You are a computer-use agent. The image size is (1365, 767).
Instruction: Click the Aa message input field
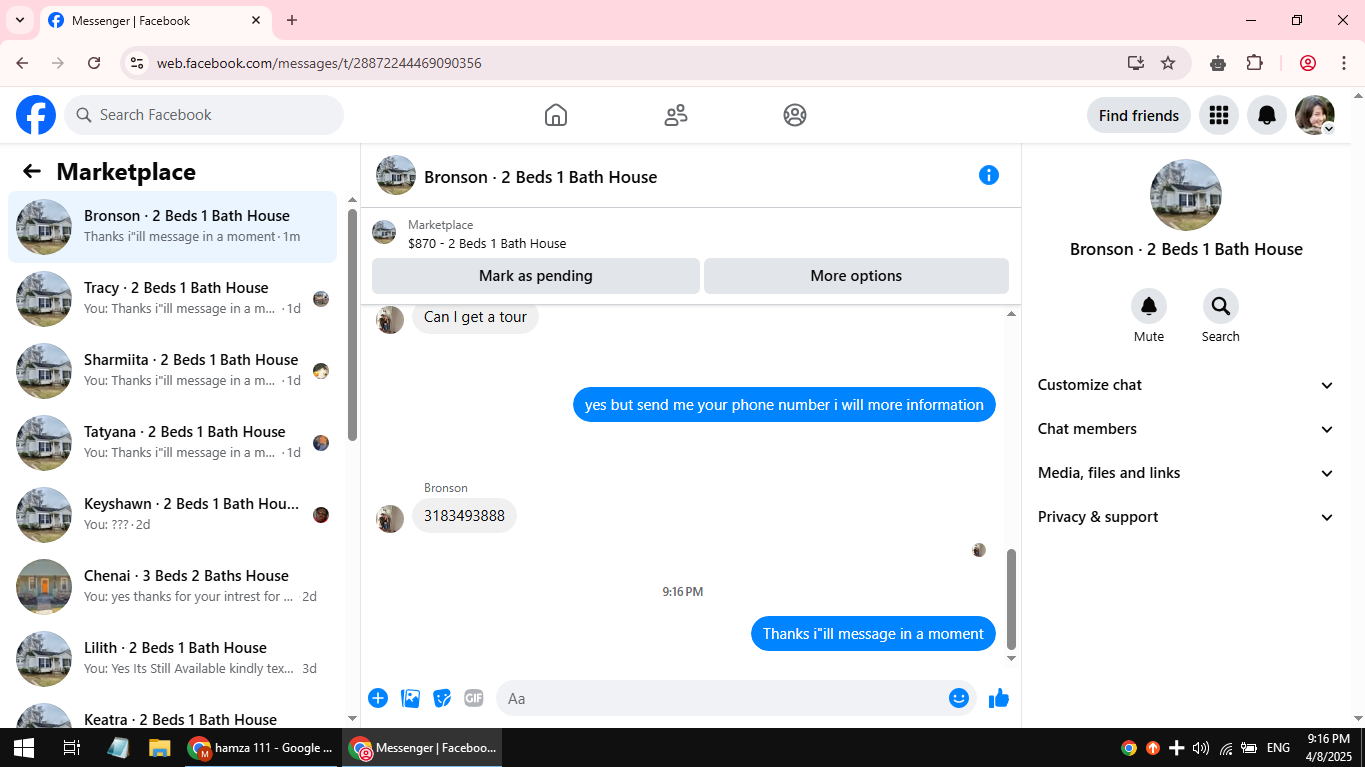point(738,698)
